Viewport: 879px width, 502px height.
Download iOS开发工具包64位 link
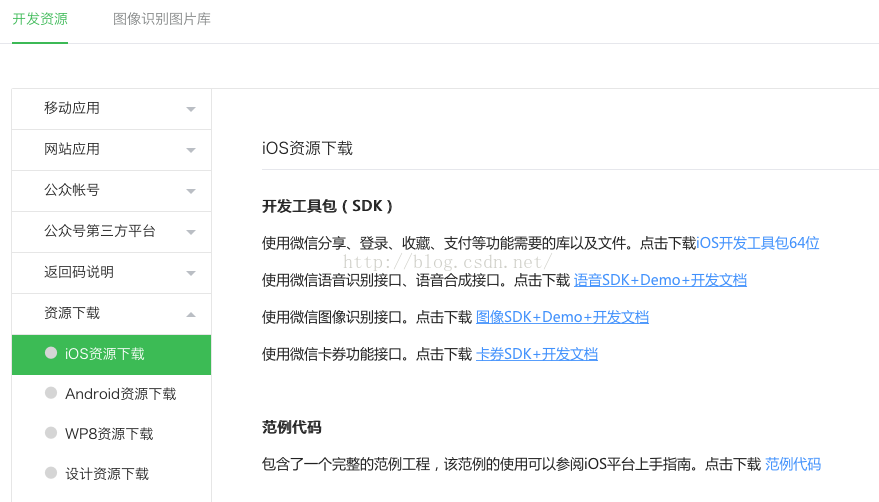tap(757, 243)
